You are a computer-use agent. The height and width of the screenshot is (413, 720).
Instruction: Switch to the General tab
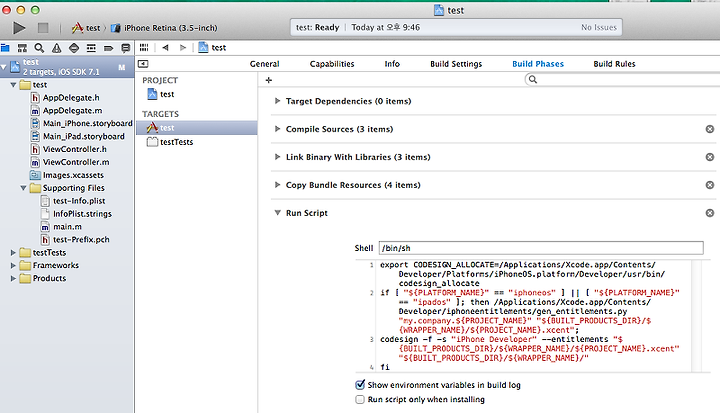(x=264, y=64)
